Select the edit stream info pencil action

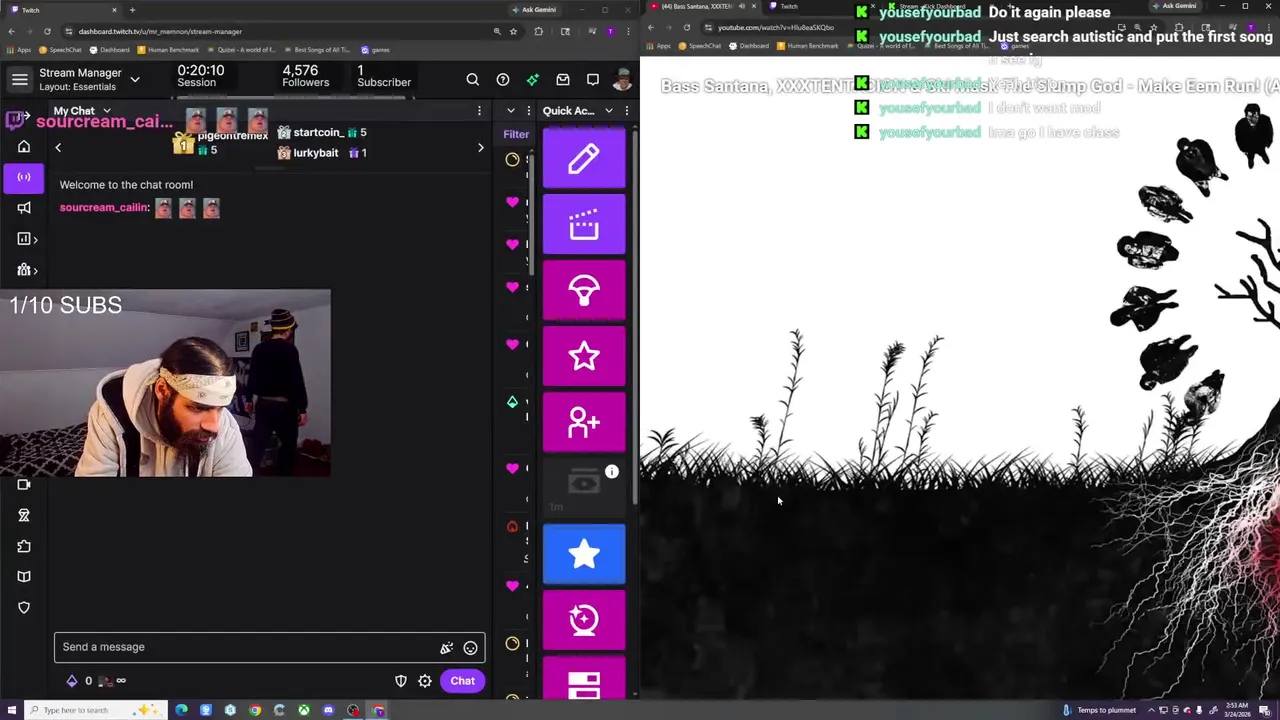[584, 158]
